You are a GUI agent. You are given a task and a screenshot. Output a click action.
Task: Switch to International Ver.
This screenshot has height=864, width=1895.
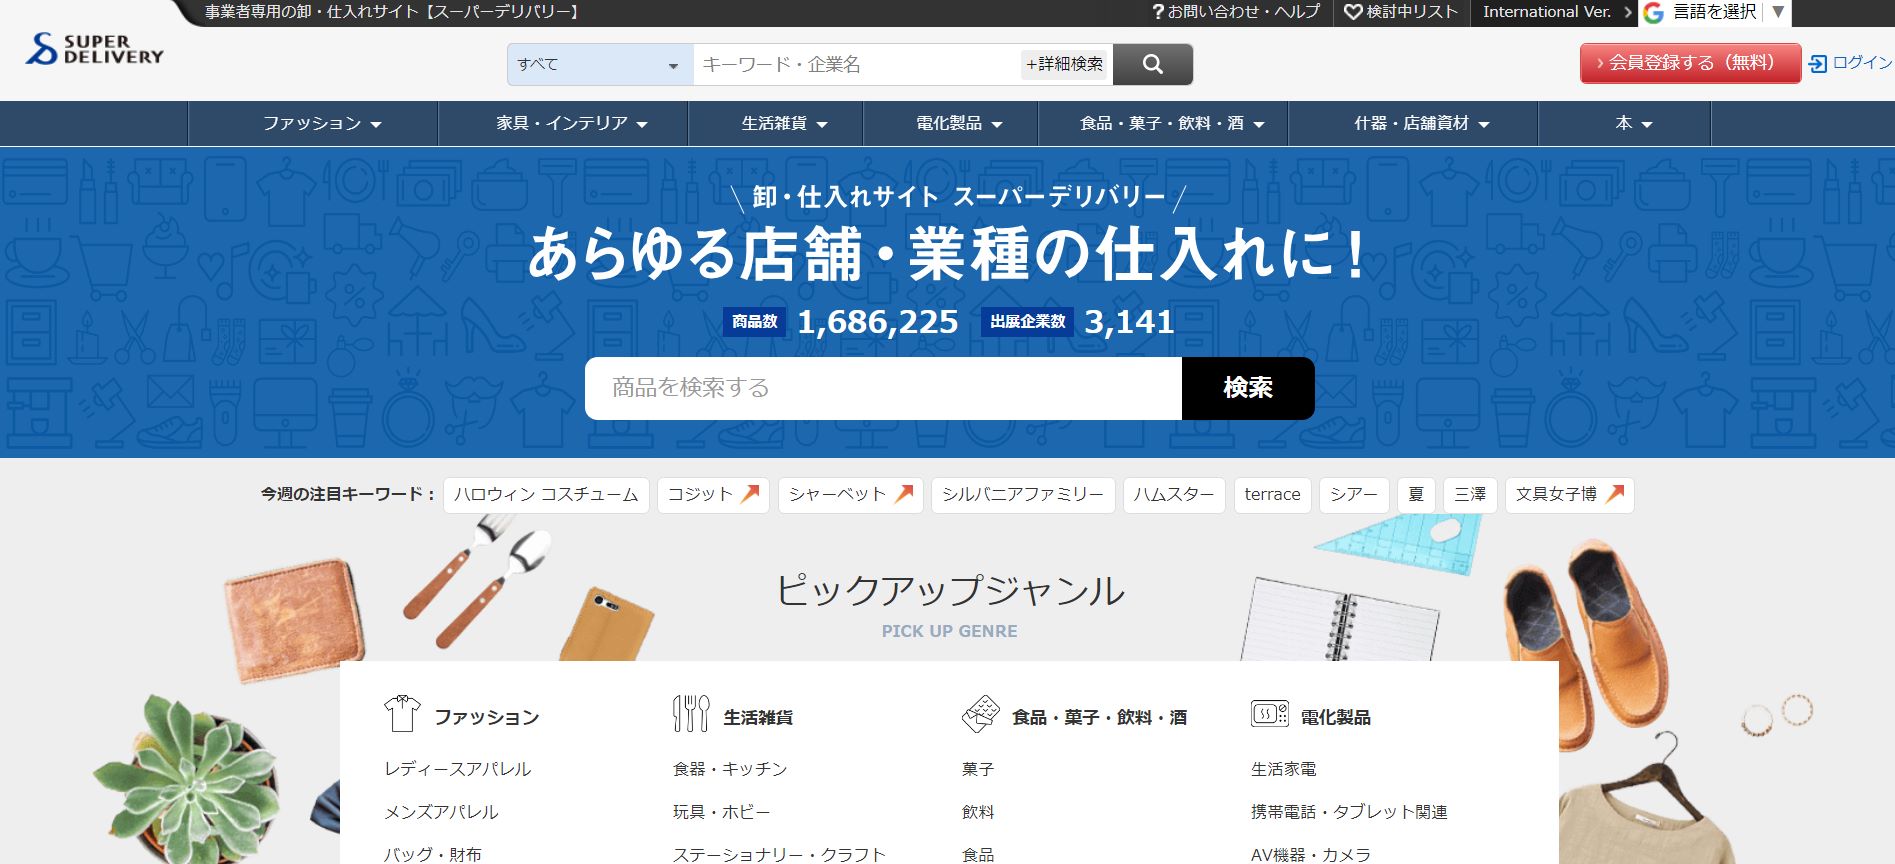tap(1548, 12)
